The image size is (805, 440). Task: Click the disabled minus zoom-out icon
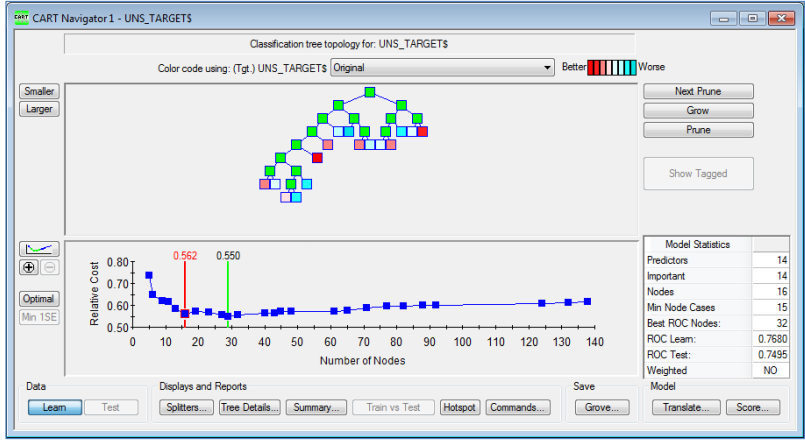[49, 267]
